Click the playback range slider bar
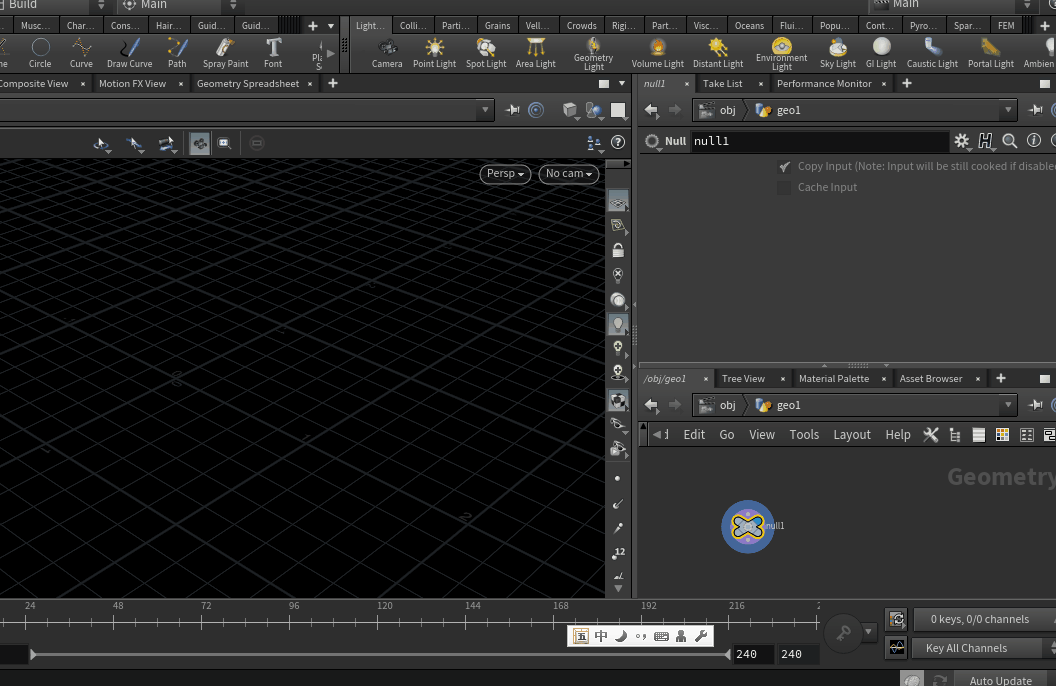This screenshot has height=686, width=1056. pyautogui.click(x=380, y=655)
